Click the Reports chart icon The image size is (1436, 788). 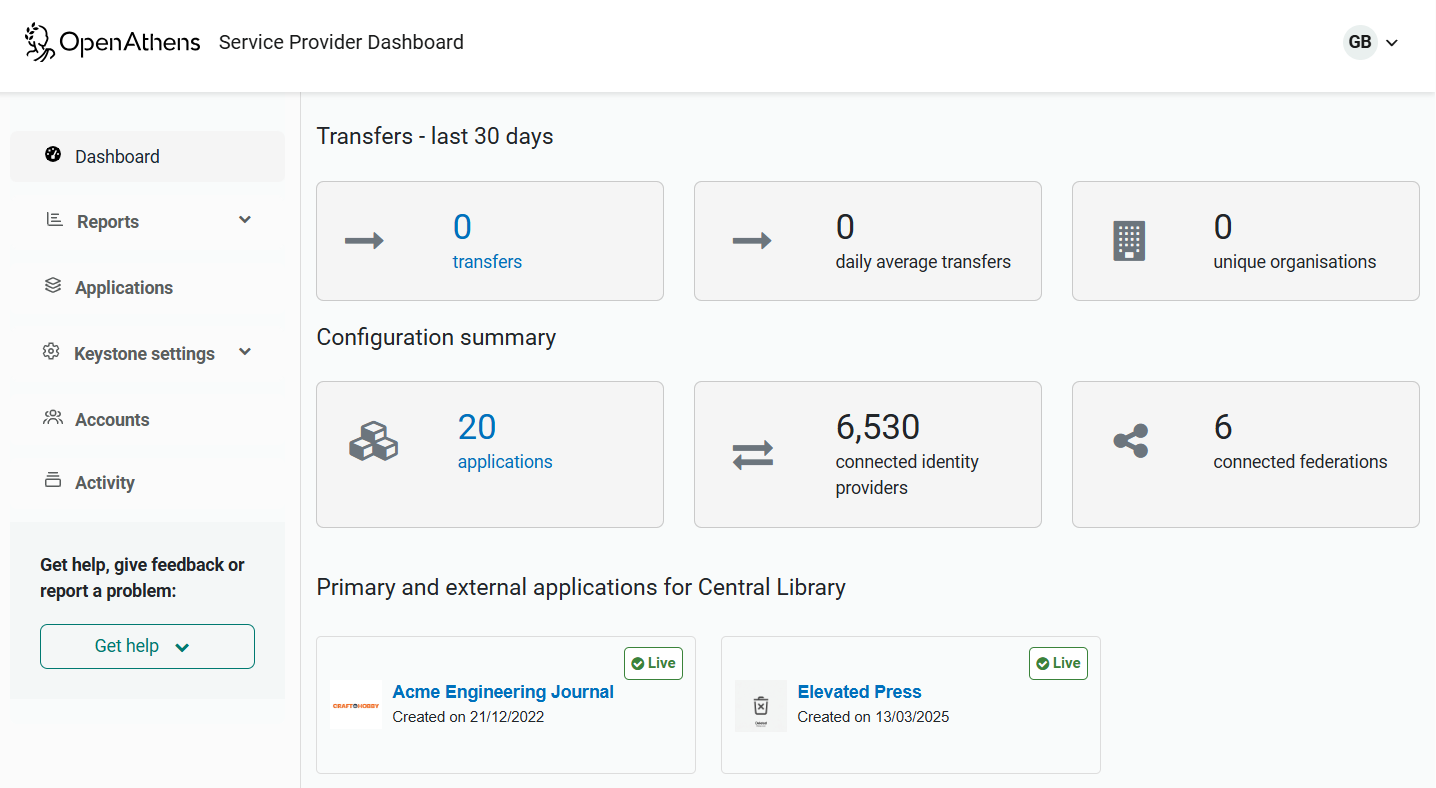point(52,221)
